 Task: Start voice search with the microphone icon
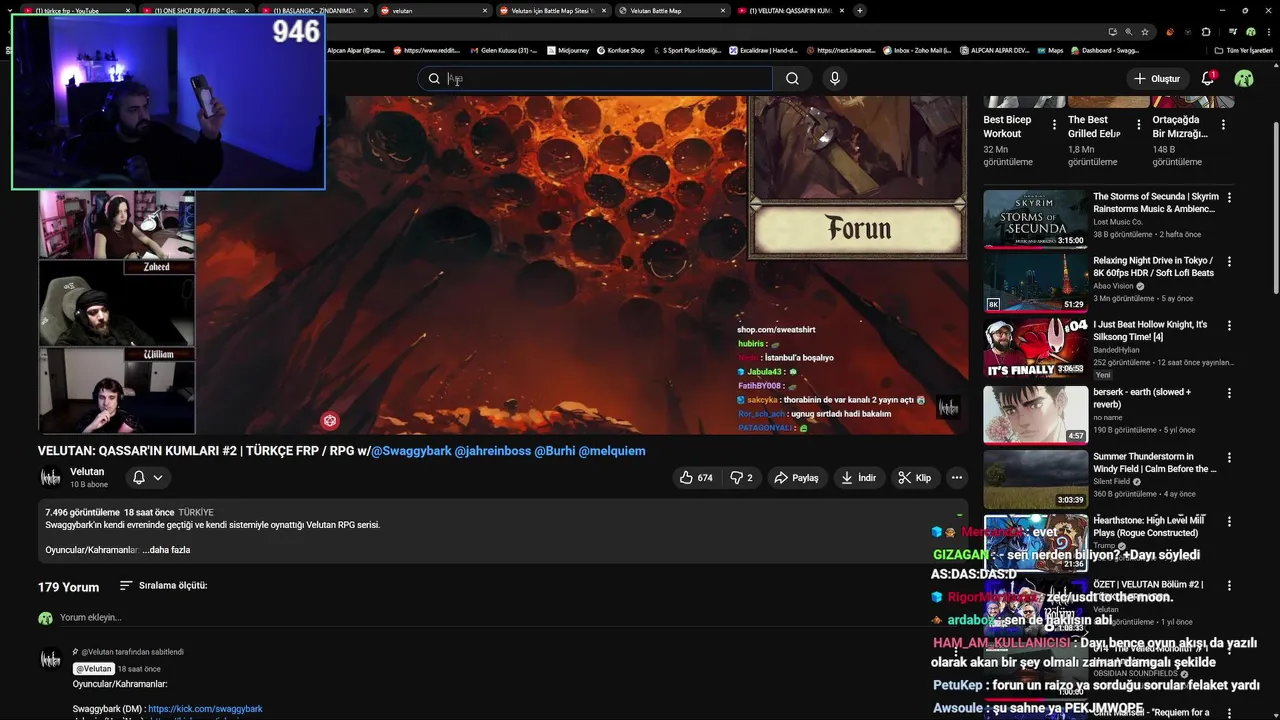835,79
